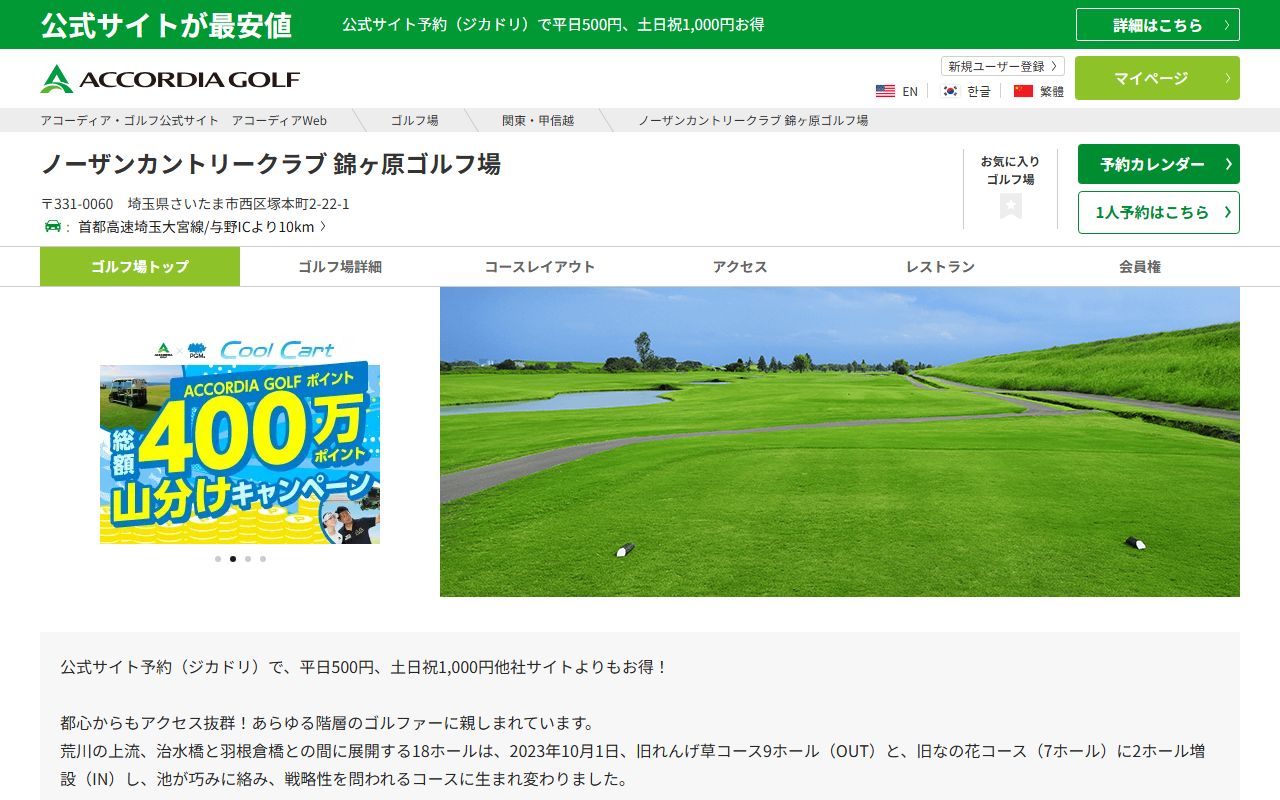Switch language to 한글
Viewport: 1280px width, 800px height.
coord(979,91)
